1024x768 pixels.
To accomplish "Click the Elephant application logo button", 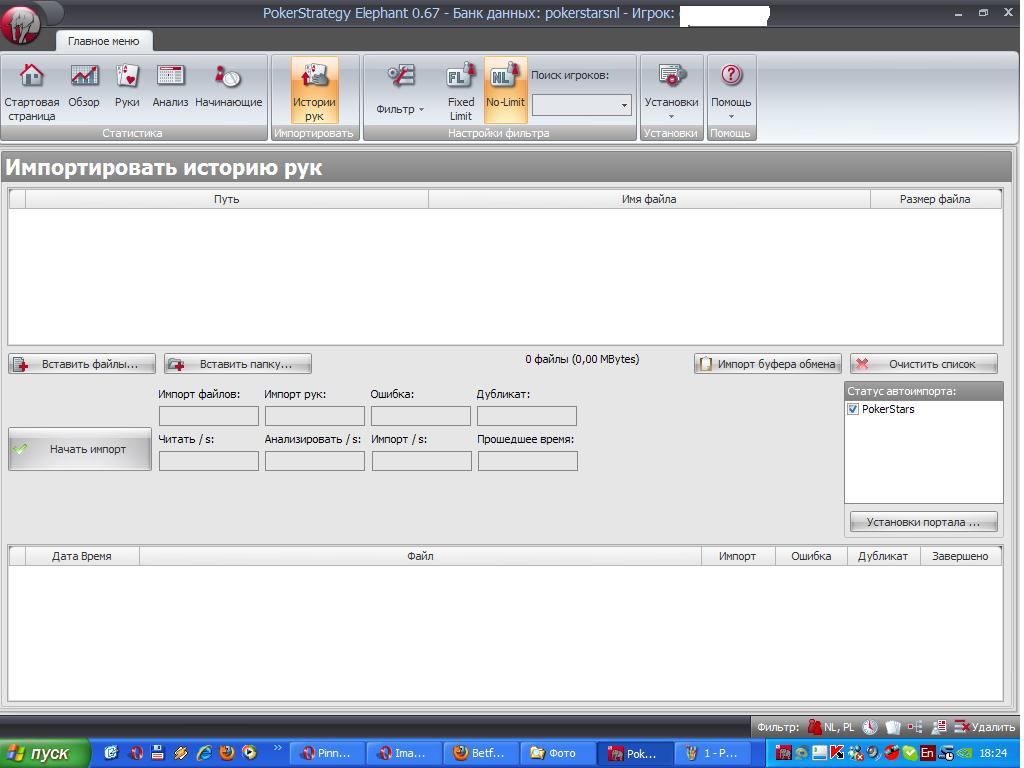I will point(20,24).
